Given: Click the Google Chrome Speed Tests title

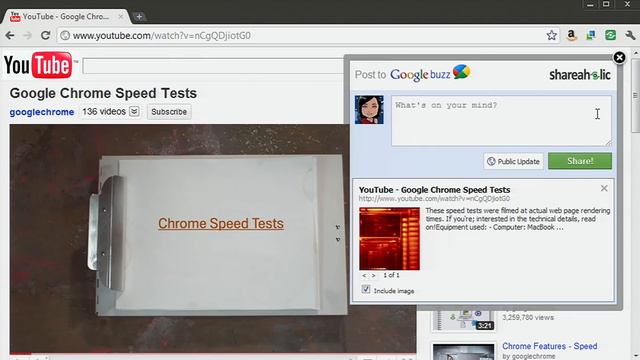Looking at the screenshot, I should coord(103,93).
